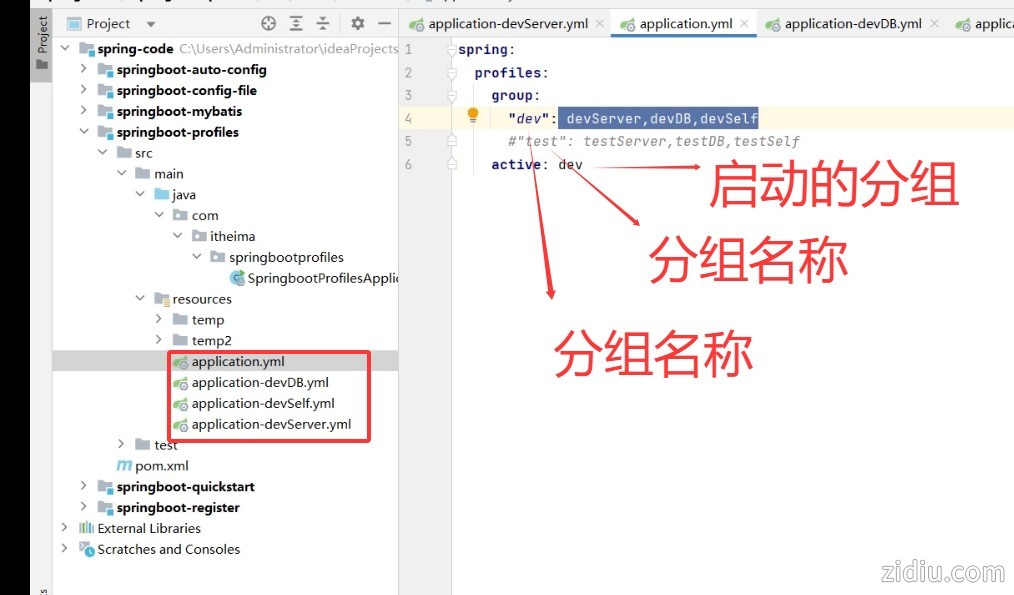Click the SpringbootProfilesApplication class icon

[x=237, y=278]
